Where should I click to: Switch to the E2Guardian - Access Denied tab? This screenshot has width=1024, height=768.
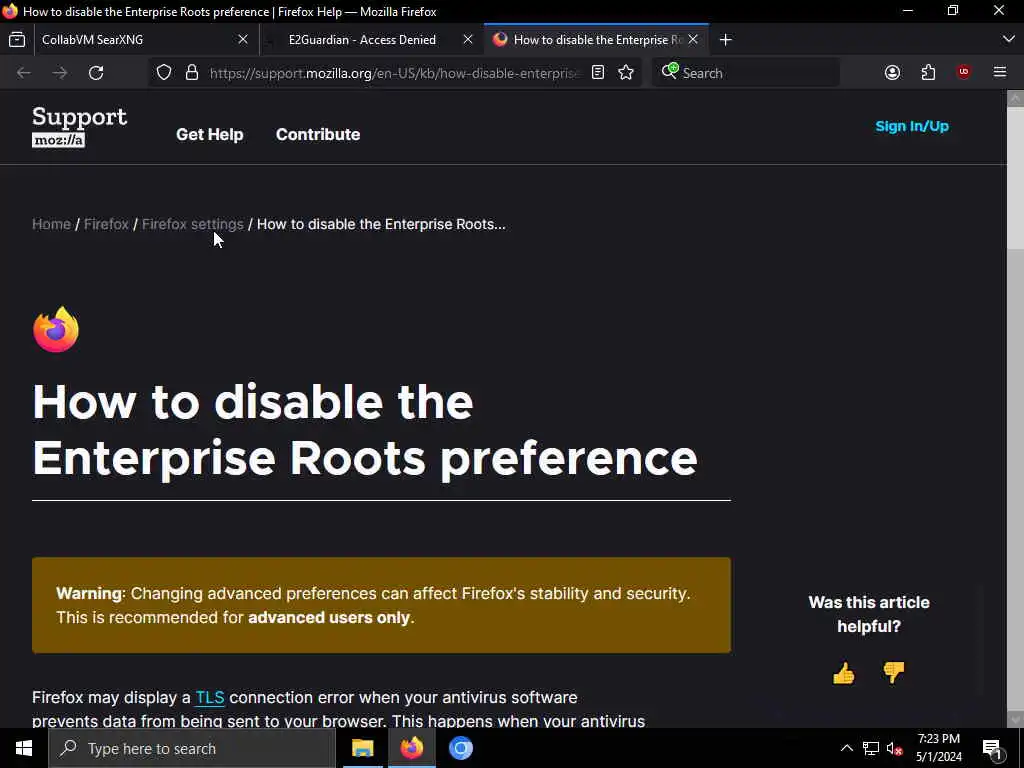click(x=362, y=40)
